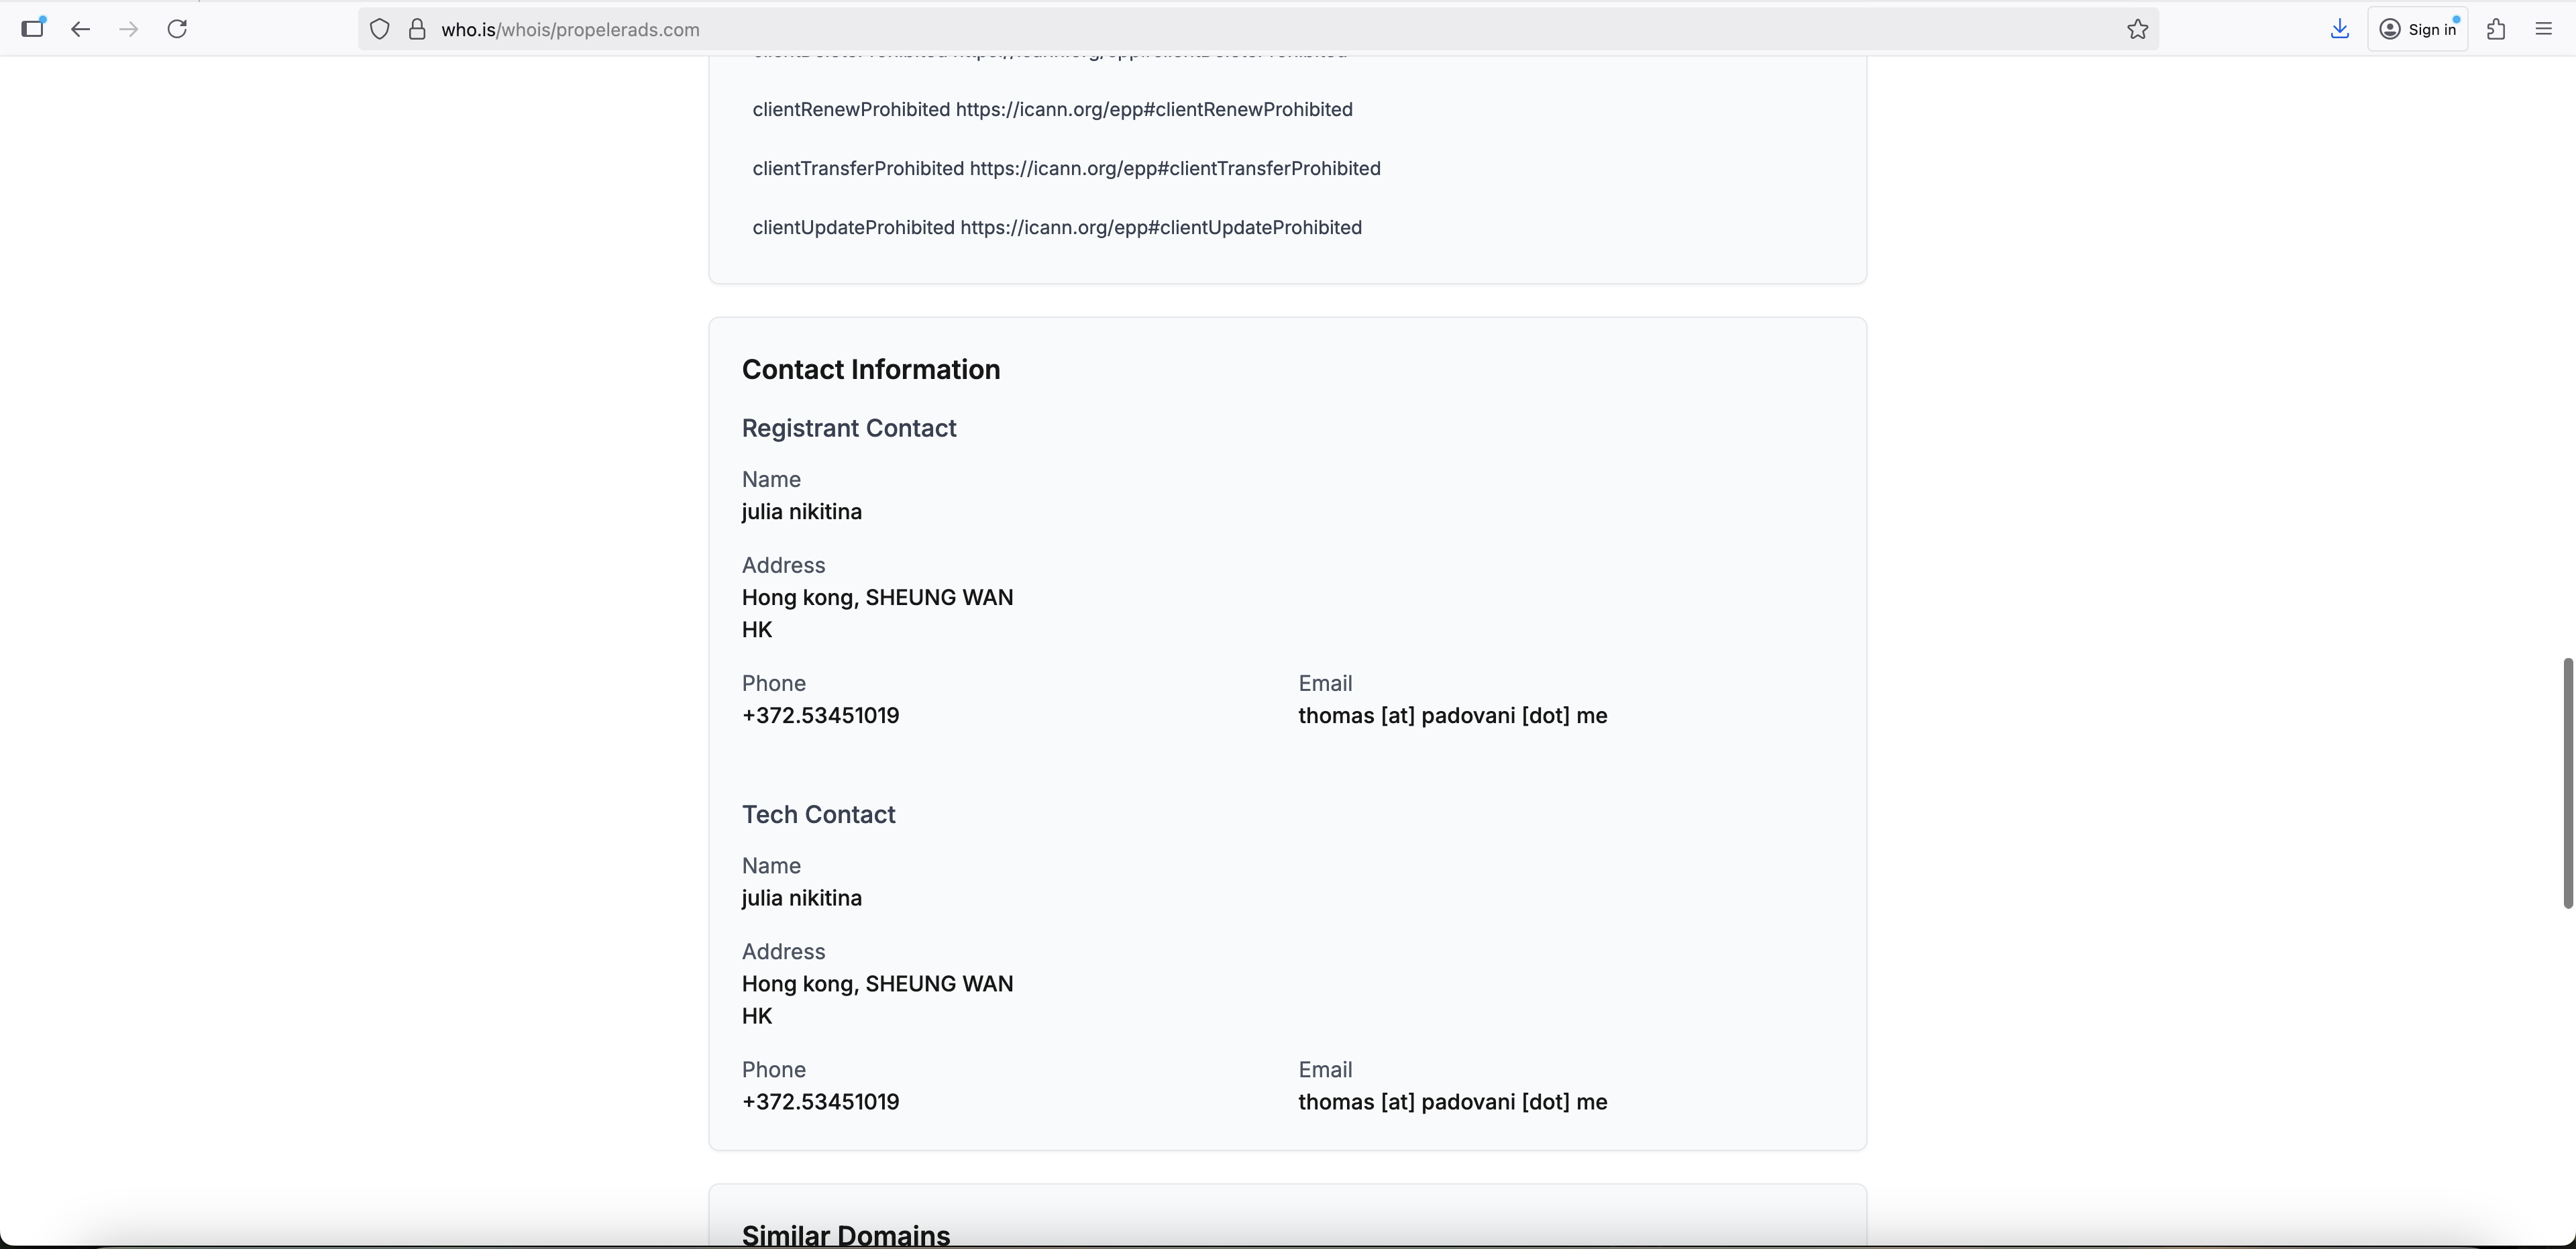Viewport: 2576px width, 1249px height.
Task: Click the registrant email thomas padovani
Action: click(1452, 715)
